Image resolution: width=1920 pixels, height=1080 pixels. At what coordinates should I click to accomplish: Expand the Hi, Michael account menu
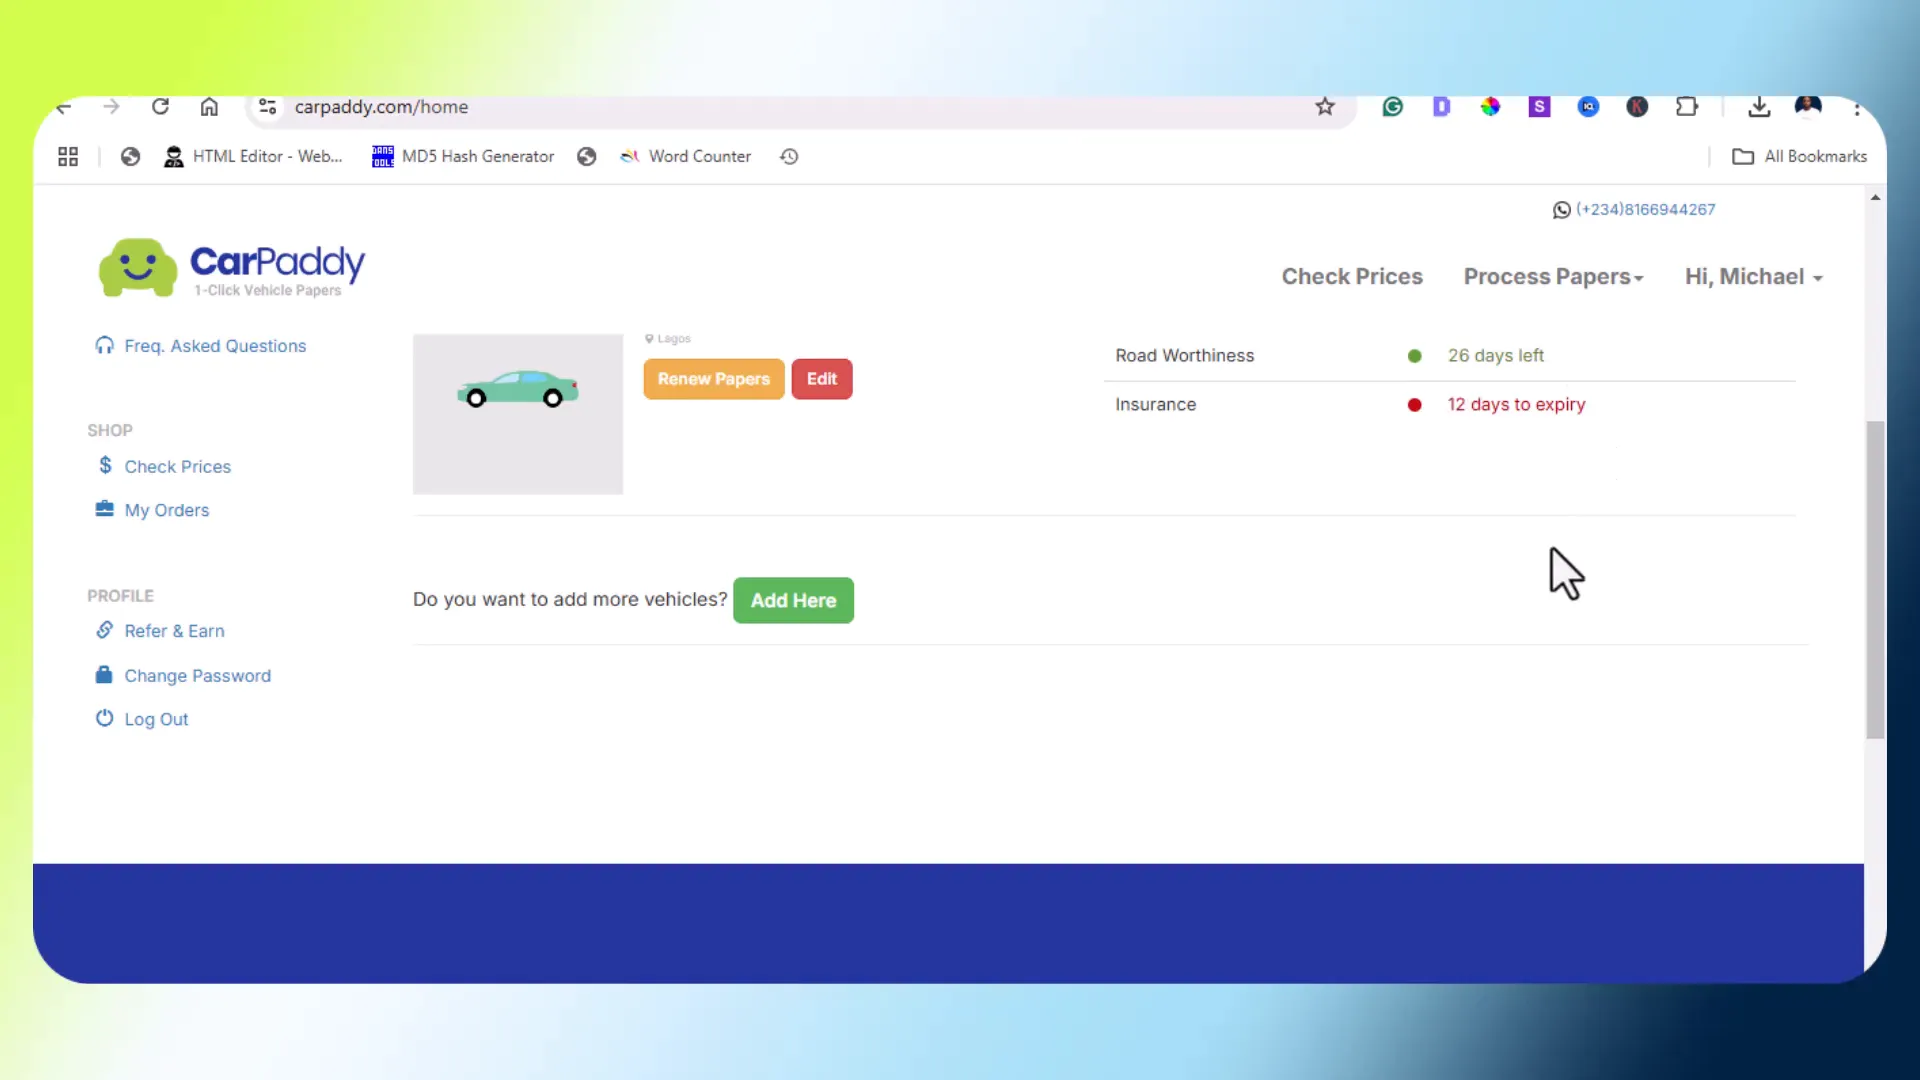click(x=1754, y=277)
